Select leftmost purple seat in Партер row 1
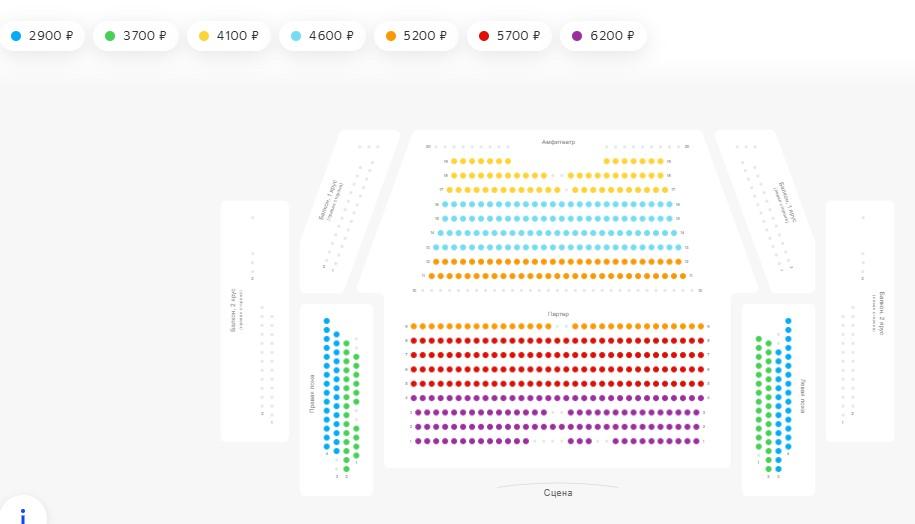The height and width of the screenshot is (524, 915). coord(417,441)
